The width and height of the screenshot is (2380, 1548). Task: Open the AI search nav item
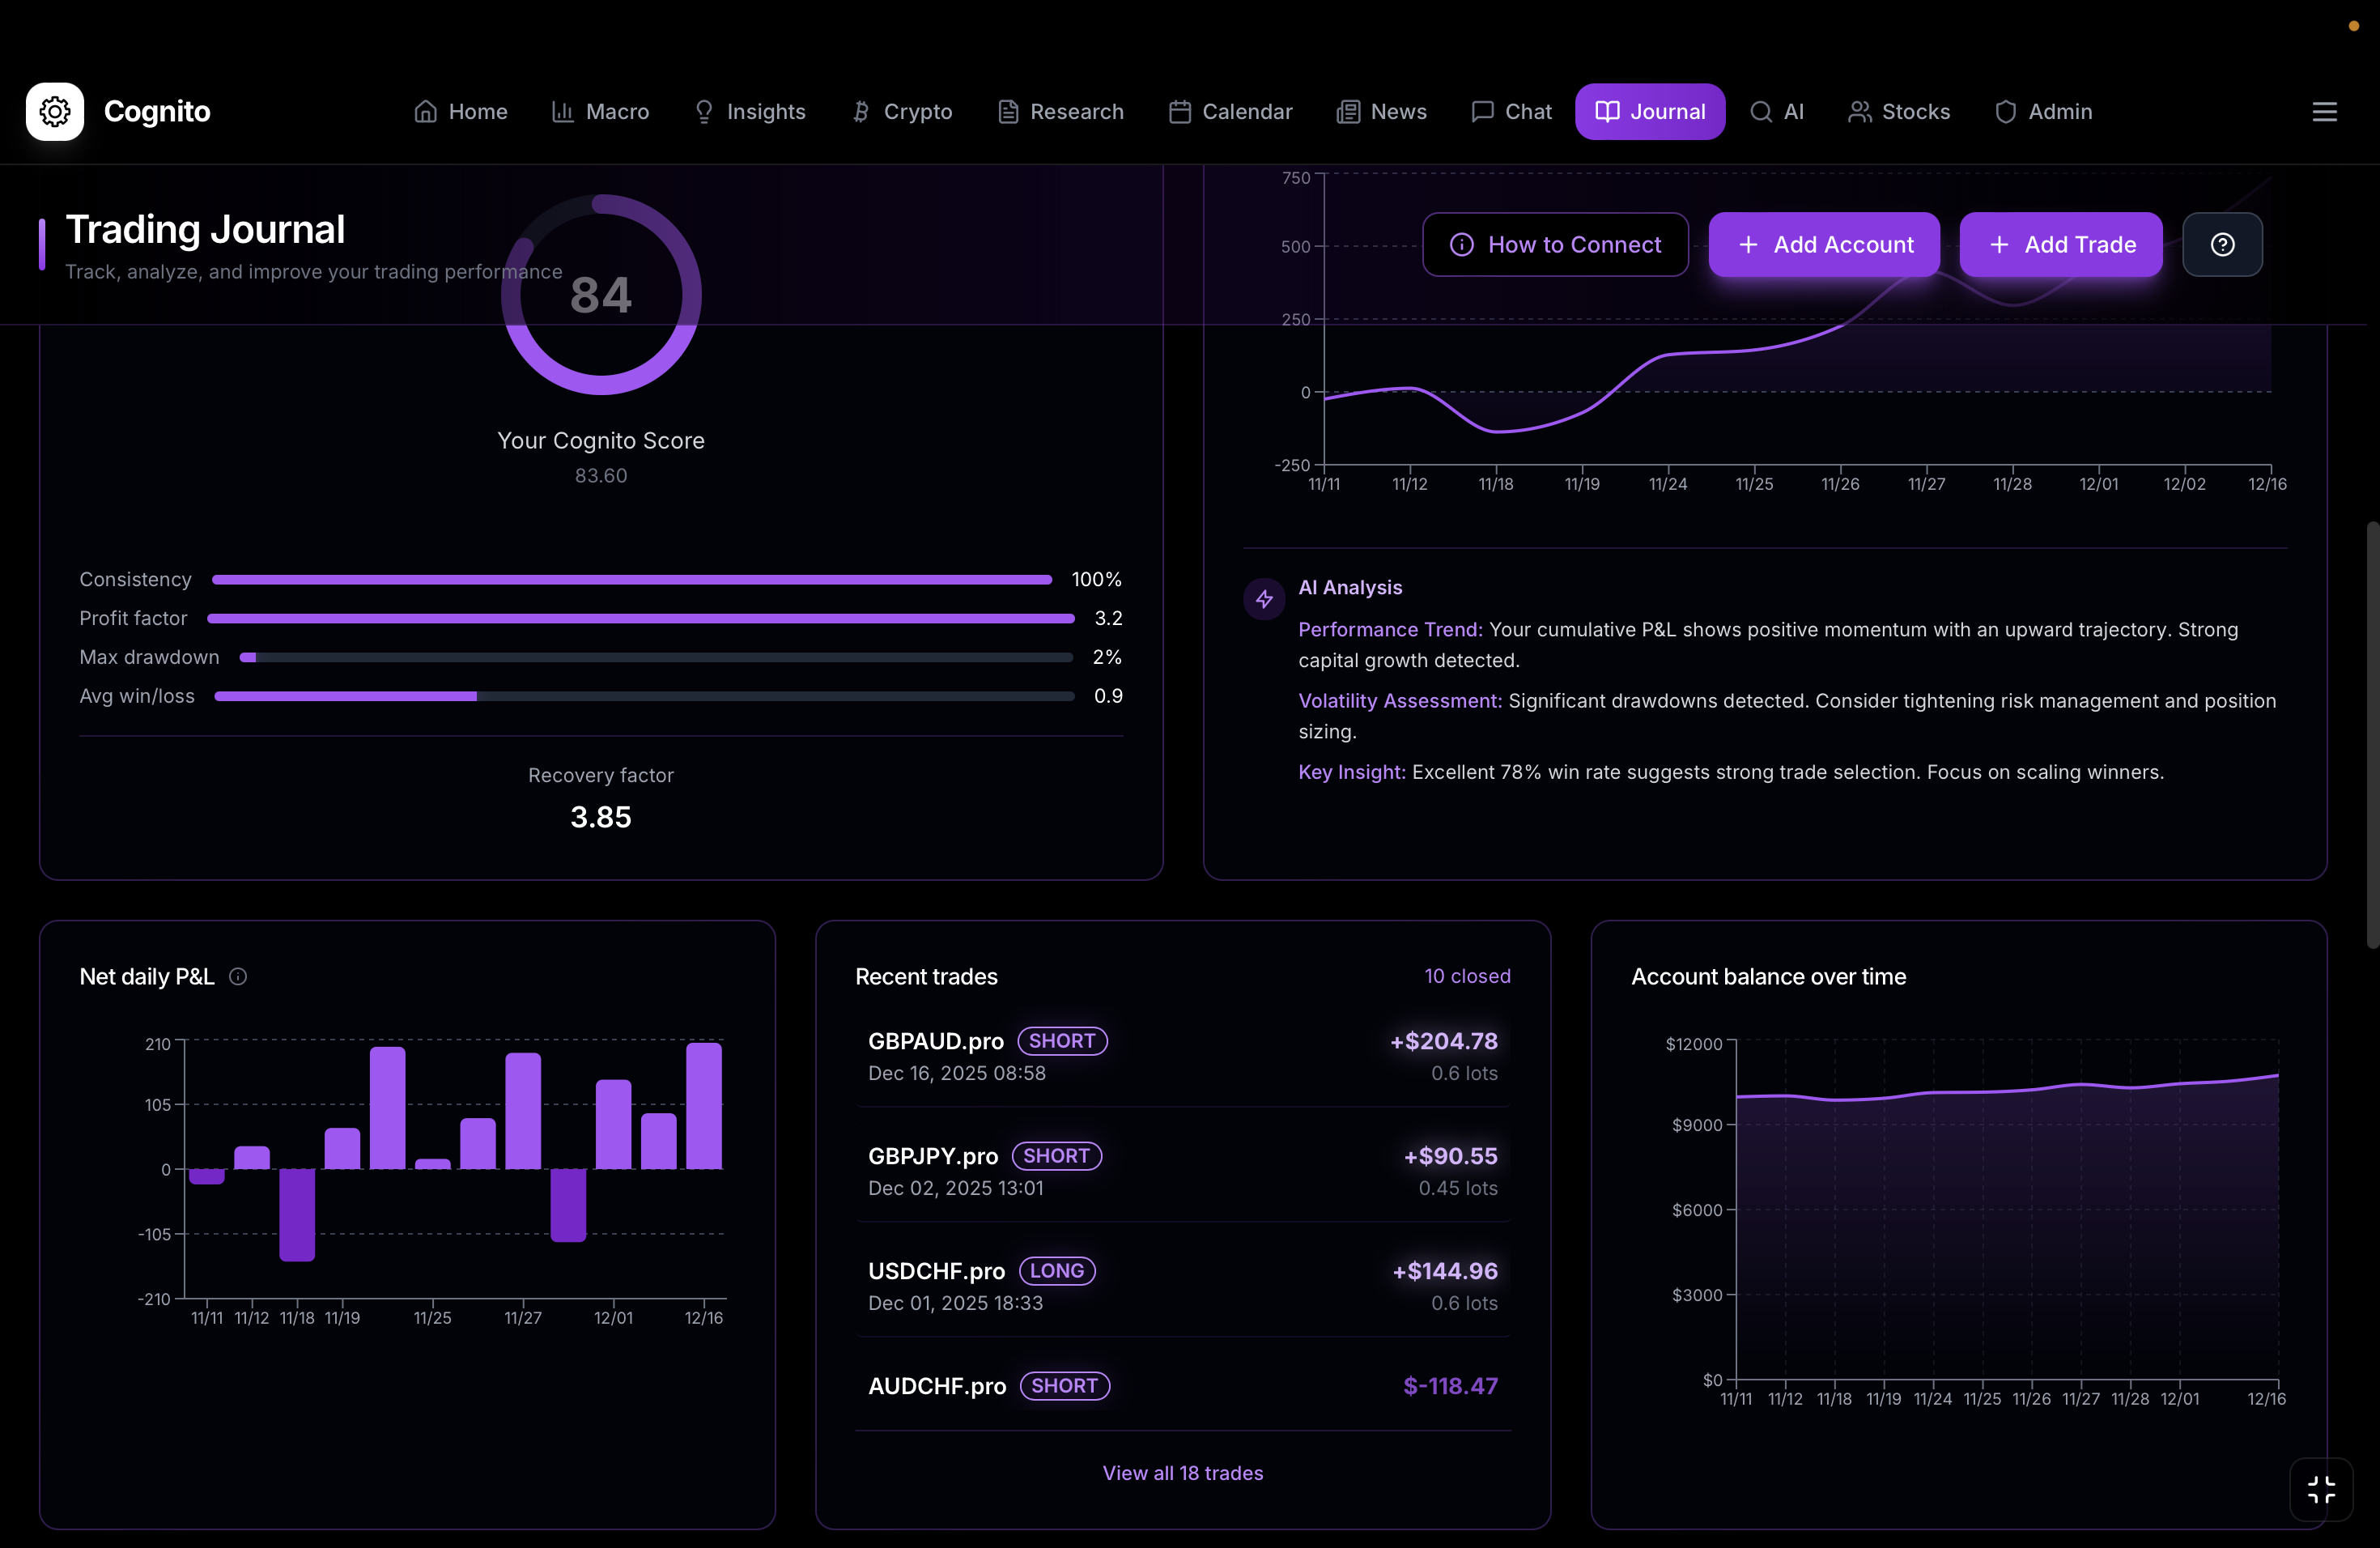point(1777,111)
